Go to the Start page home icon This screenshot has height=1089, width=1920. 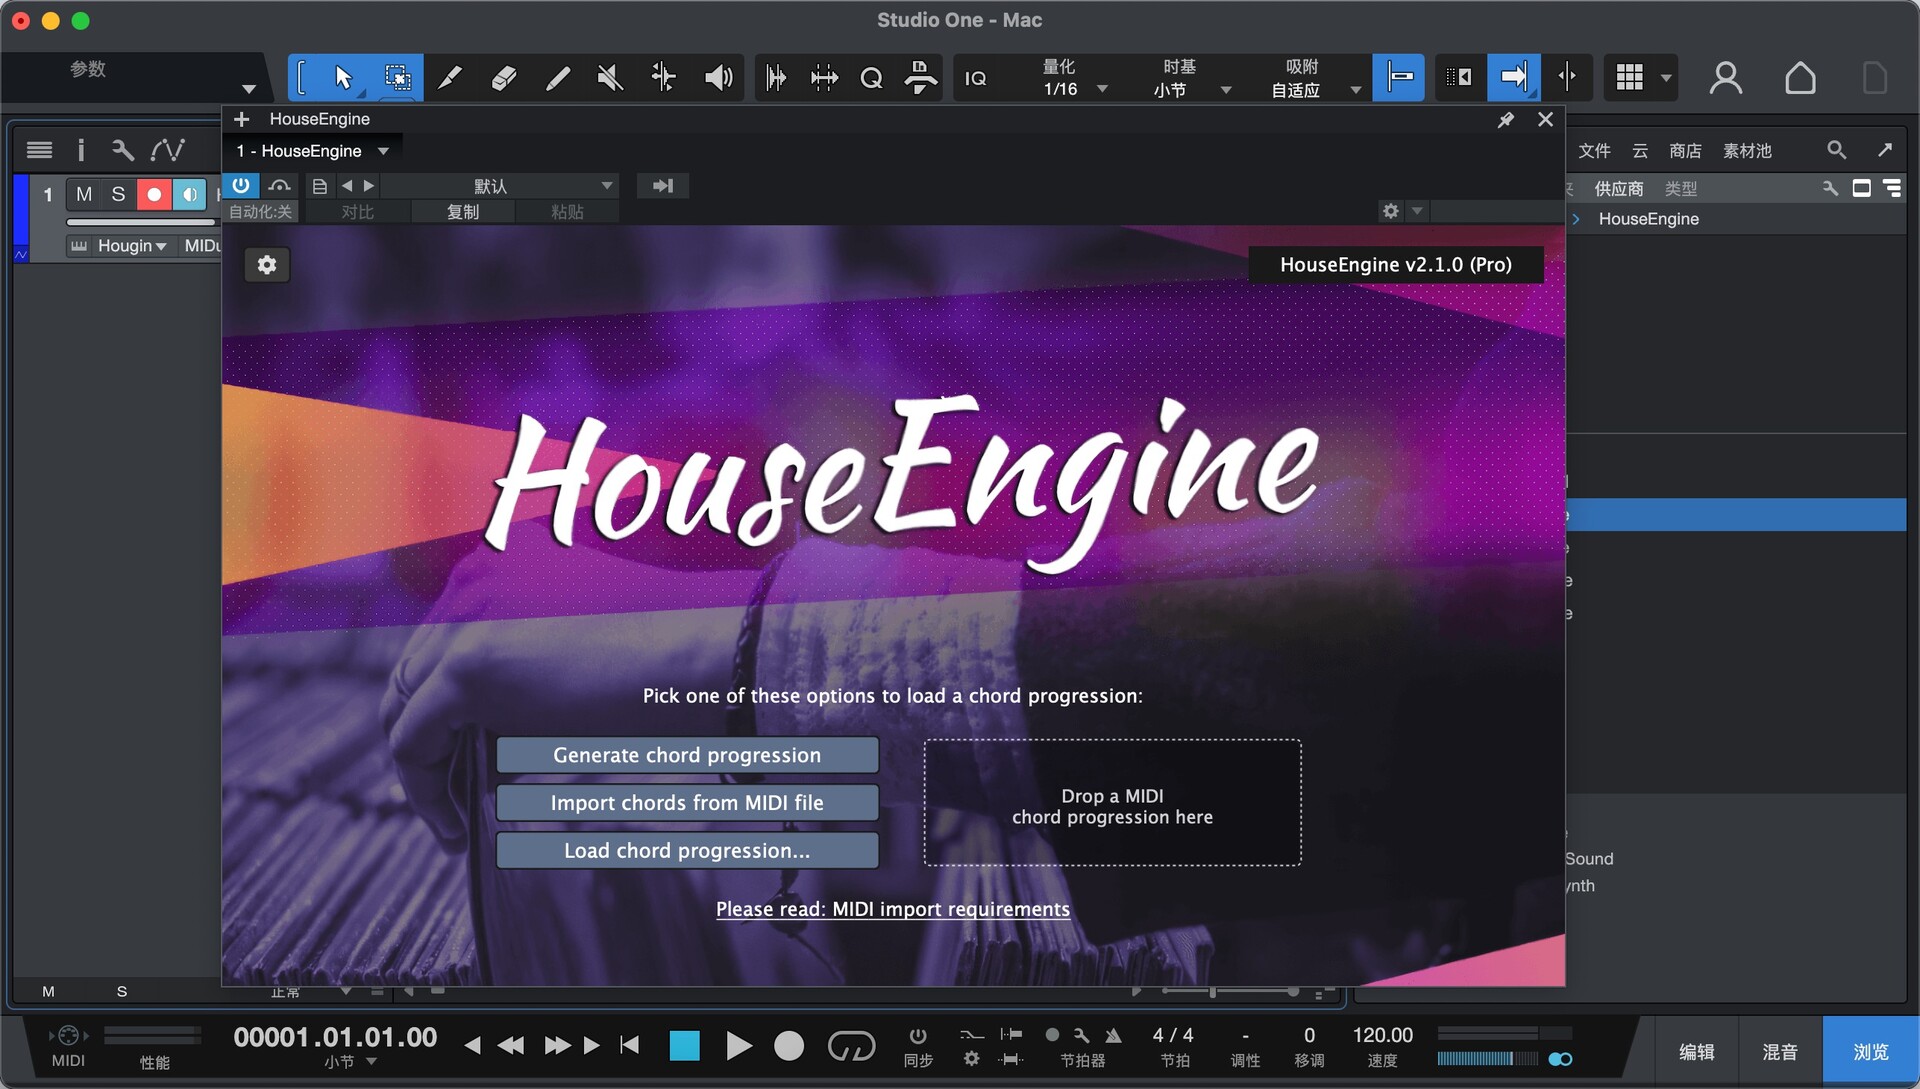pyautogui.click(x=1800, y=78)
